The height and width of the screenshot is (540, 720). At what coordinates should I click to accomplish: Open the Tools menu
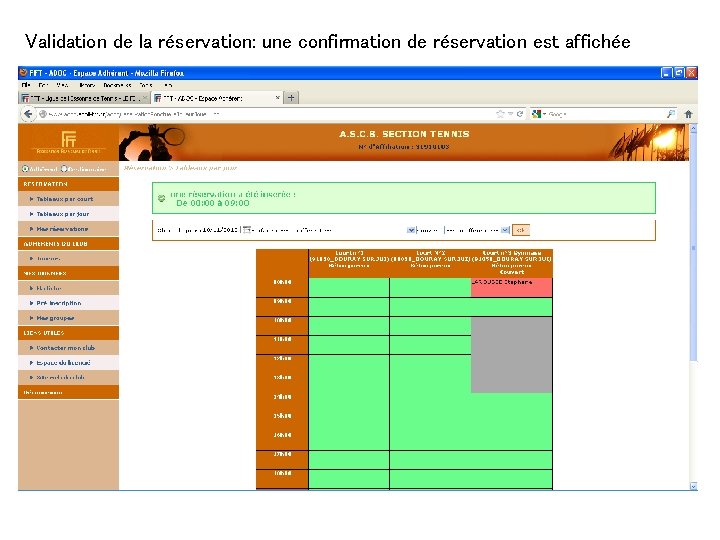tap(146, 85)
